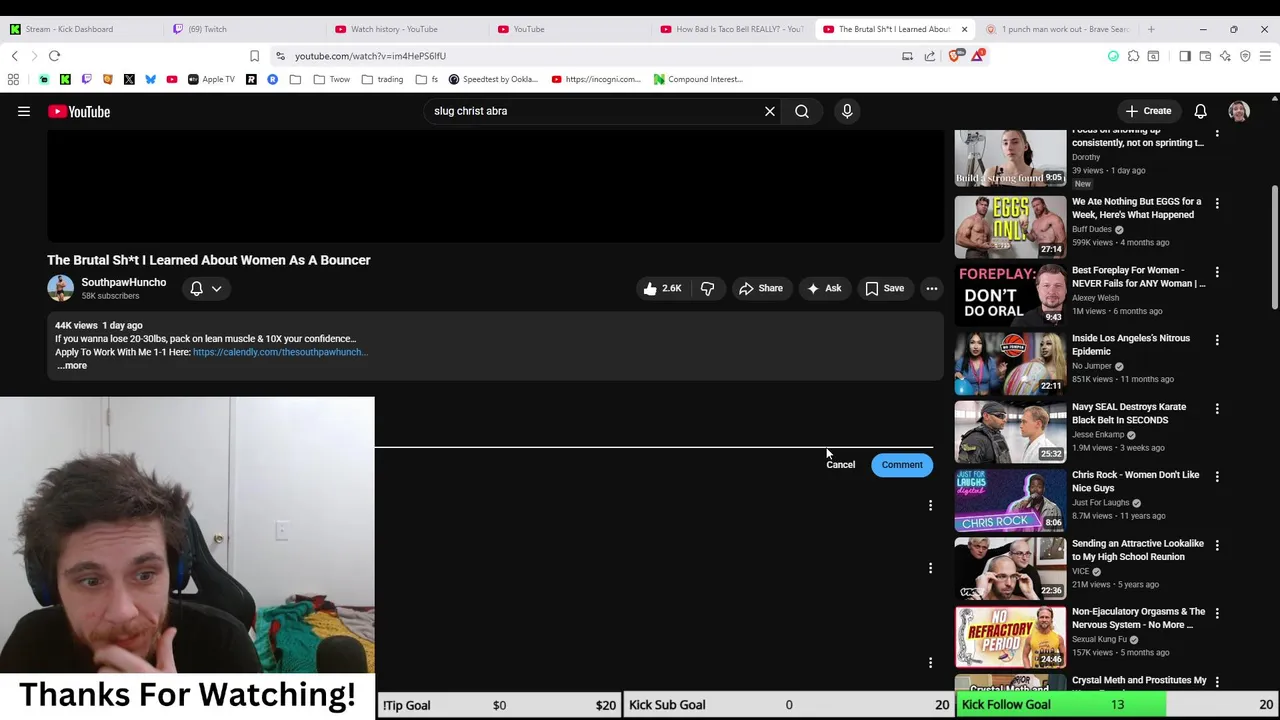Open No Refractory Period video thumbnail
This screenshot has width=1280, height=720.
(1010, 636)
